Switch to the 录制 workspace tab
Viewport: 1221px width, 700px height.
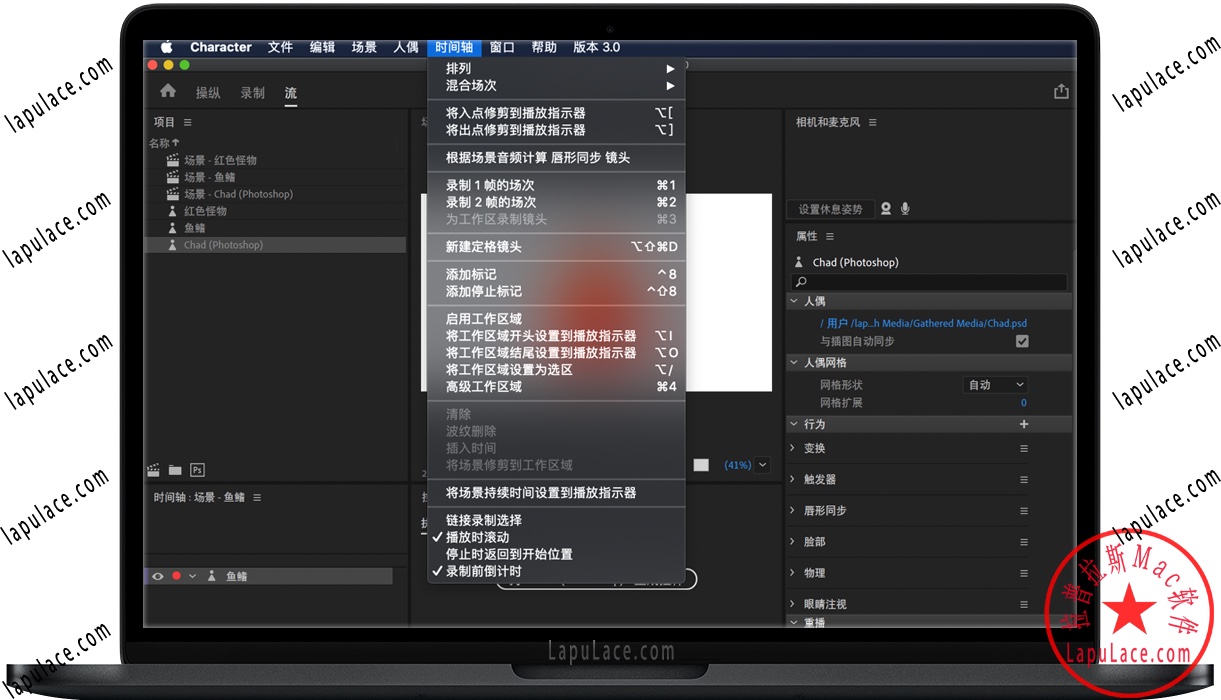tap(251, 92)
